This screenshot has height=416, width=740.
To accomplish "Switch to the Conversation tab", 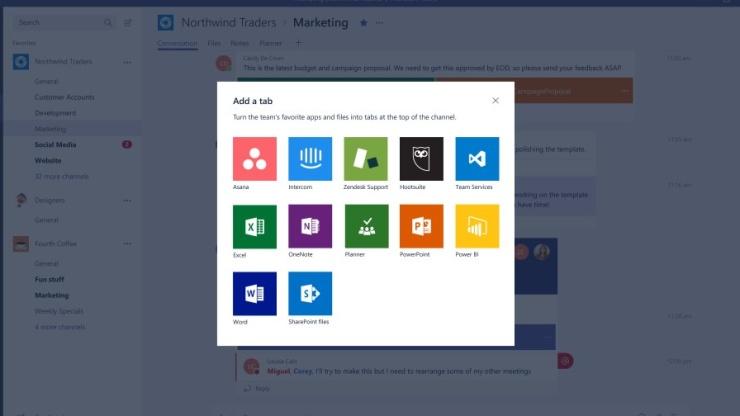I will (177, 43).
